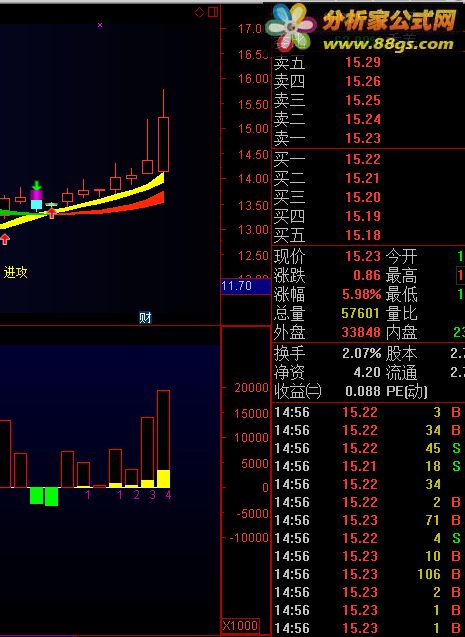Select the 买一 bid row at 15.22
This screenshot has height=637, width=465.
click(369, 159)
